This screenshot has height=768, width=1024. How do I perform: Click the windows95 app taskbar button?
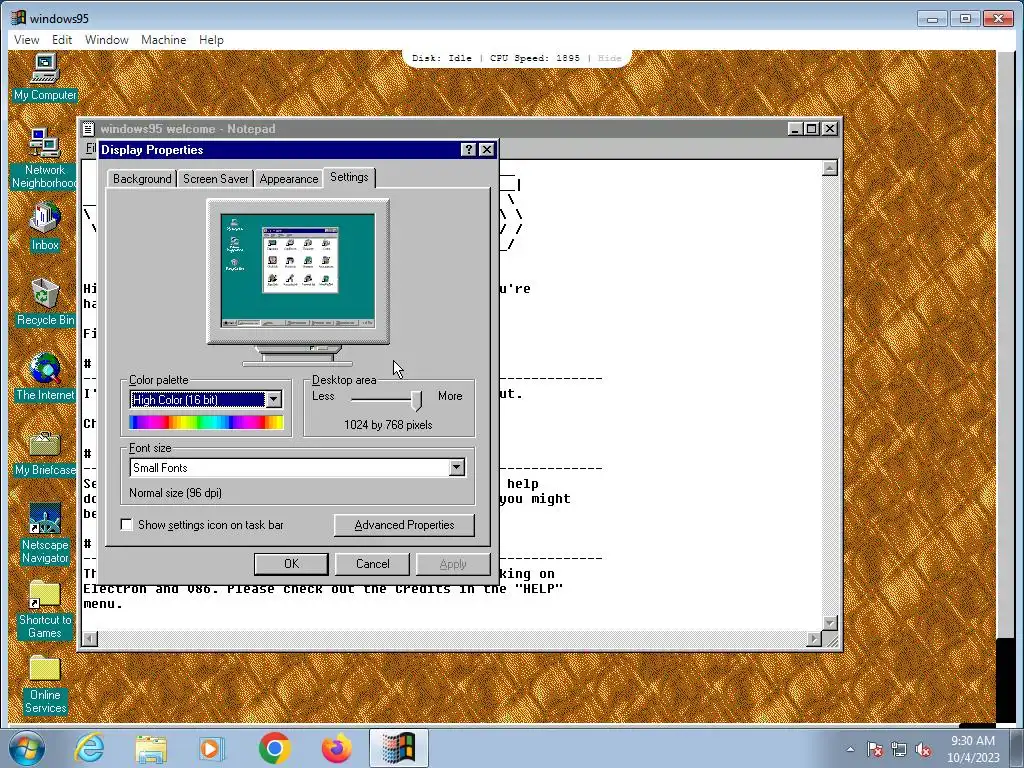(399, 748)
